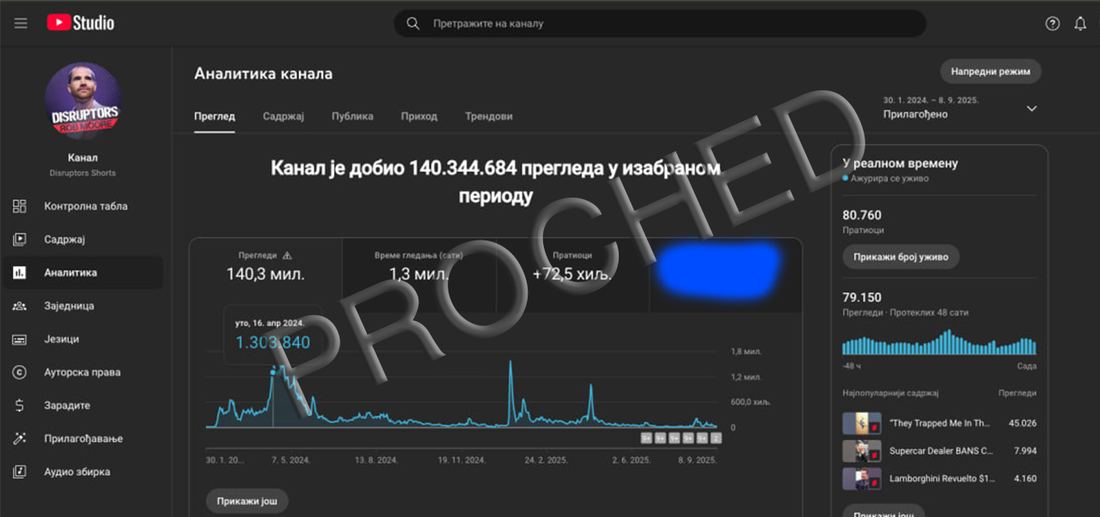Open the Disruptors channel avatar

point(83,101)
